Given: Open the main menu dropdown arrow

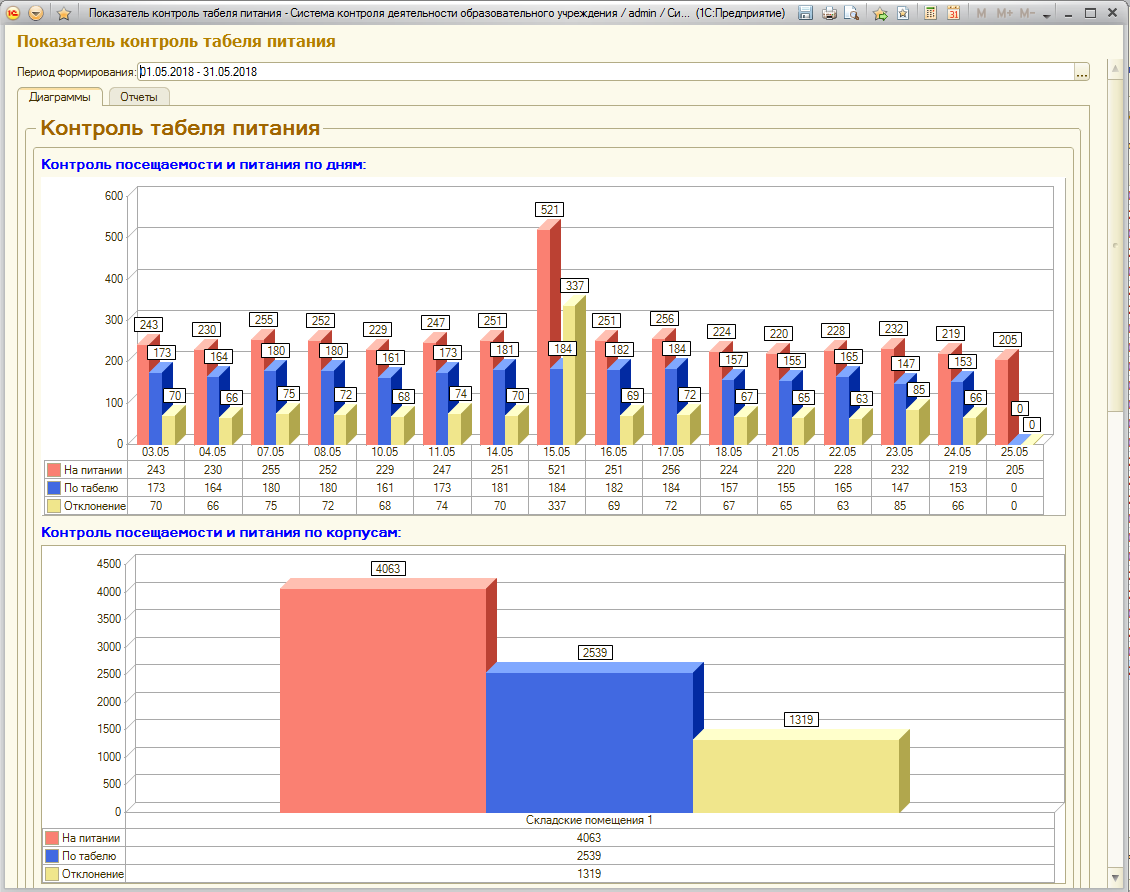Looking at the screenshot, I should pyautogui.click(x=36, y=13).
